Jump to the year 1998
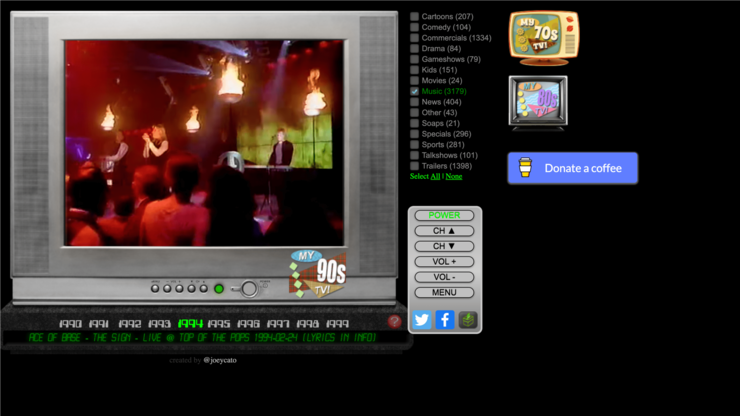Screen dimensions: 740x416 tap(308, 324)
